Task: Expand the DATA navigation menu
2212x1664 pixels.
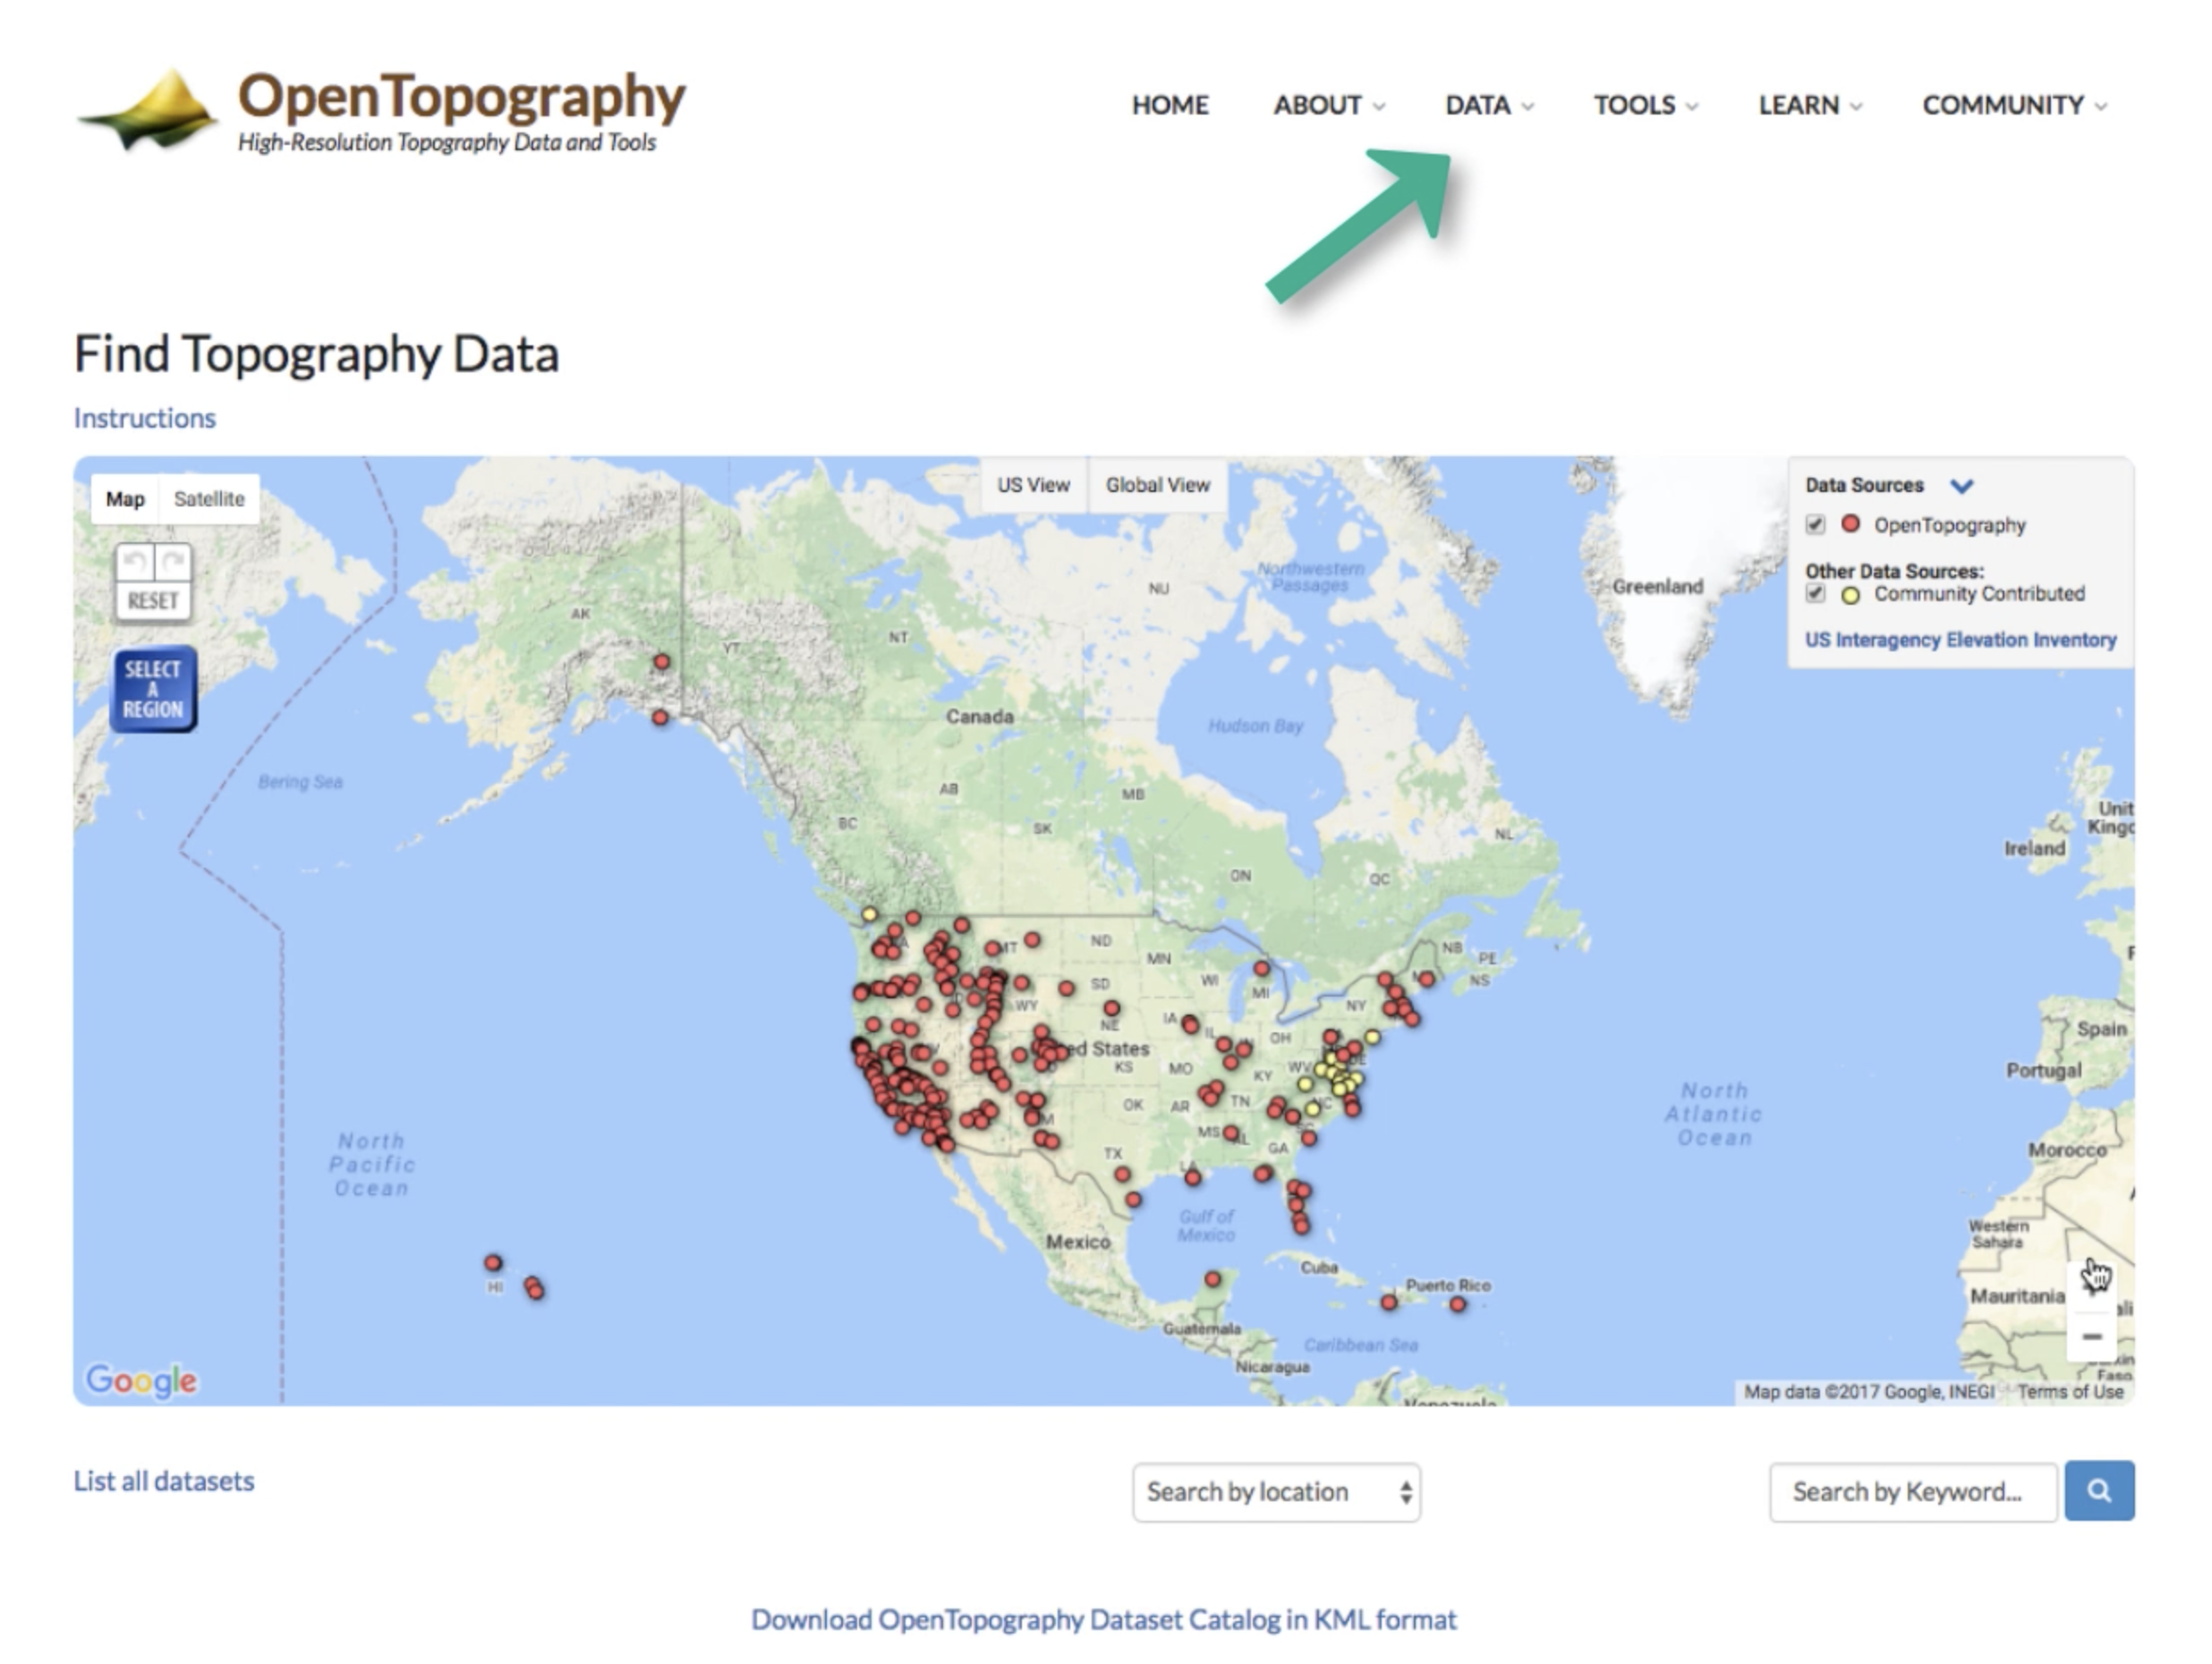Action: coord(1489,105)
